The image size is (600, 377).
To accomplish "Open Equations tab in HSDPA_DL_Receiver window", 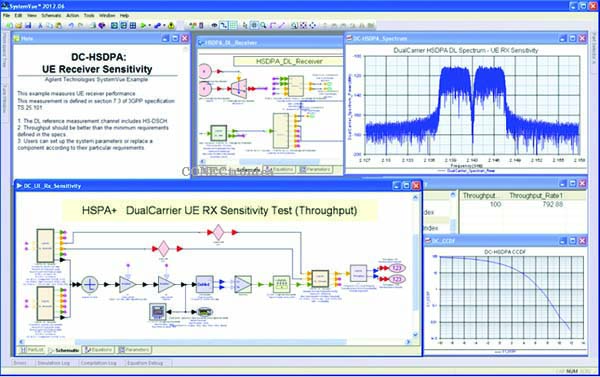I will pyautogui.click(x=279, y=169).
